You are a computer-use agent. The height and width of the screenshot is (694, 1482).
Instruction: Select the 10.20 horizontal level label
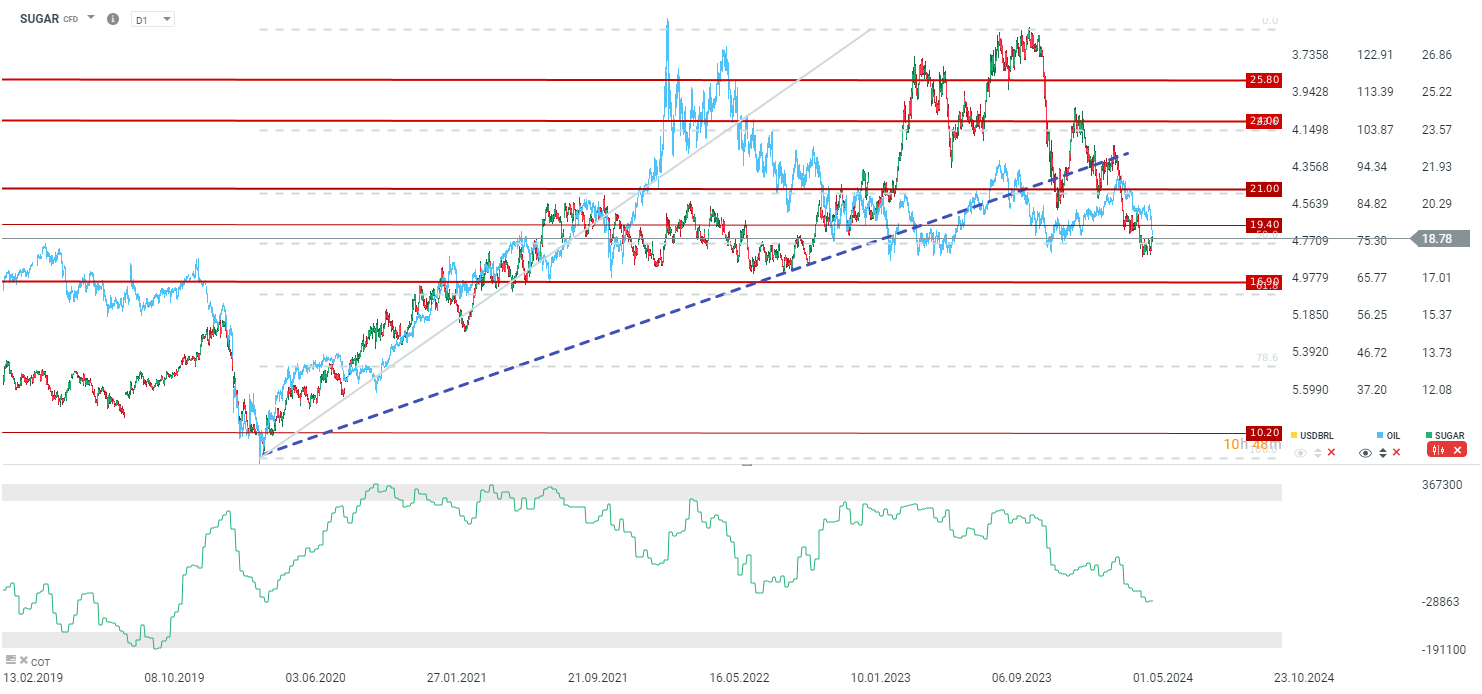click(x=1264, y=433)
